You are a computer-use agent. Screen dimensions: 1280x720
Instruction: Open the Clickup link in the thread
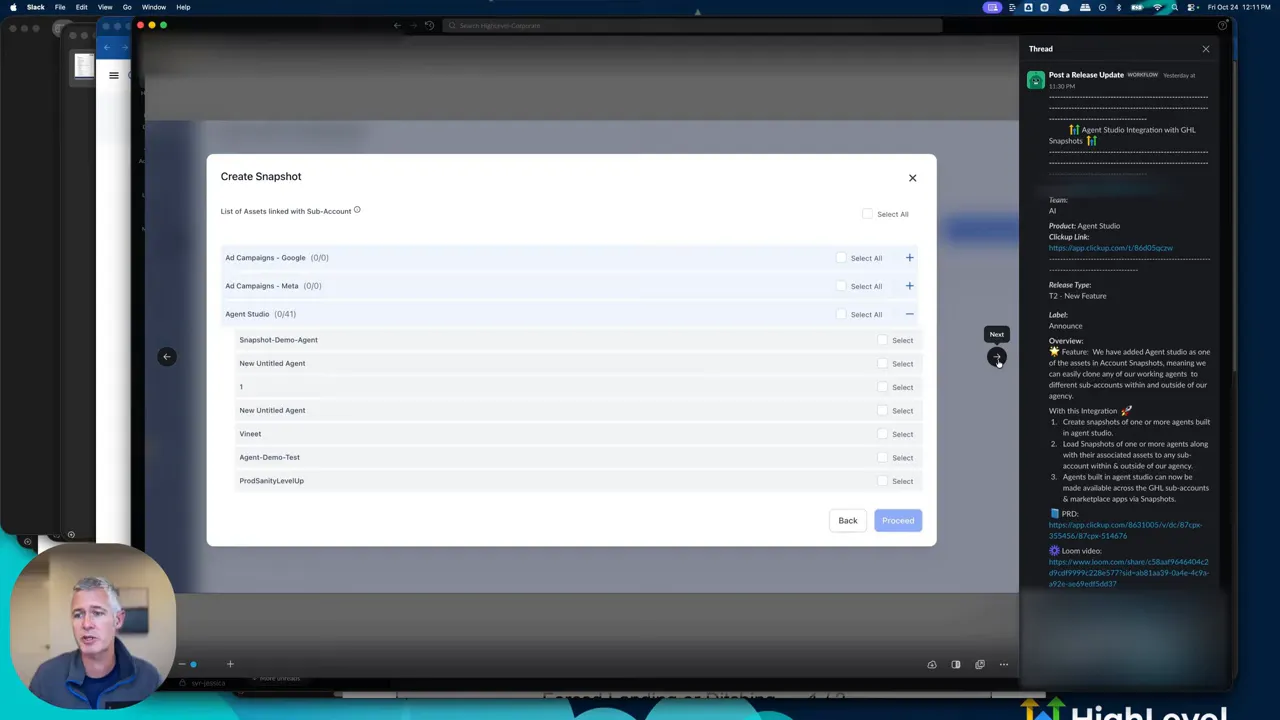pos(1111,248)
